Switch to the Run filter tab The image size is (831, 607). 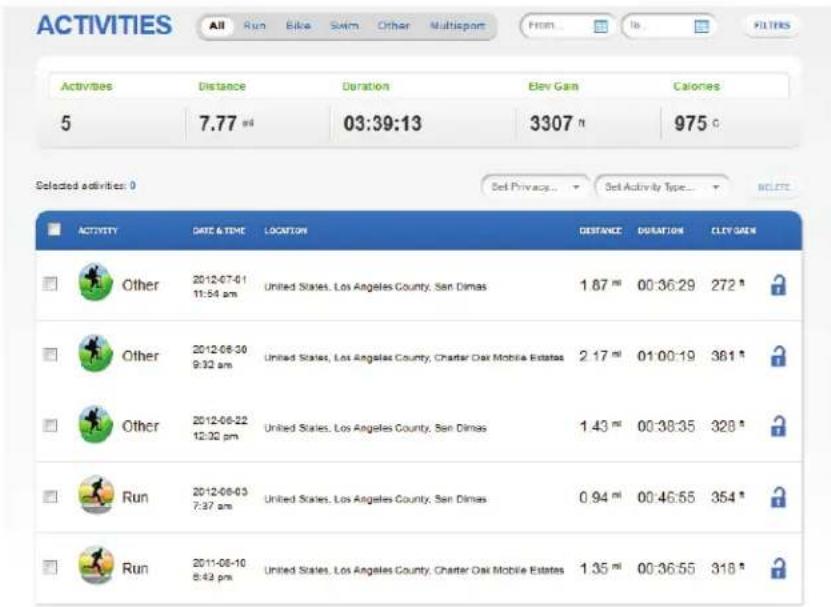(x=254, y=25)
